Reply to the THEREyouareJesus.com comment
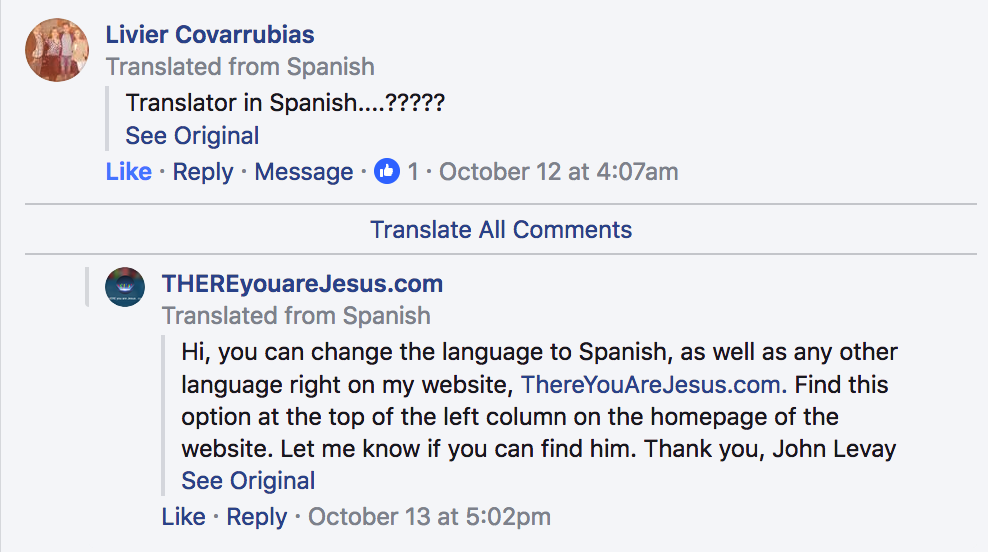 (x=257, y=517)
